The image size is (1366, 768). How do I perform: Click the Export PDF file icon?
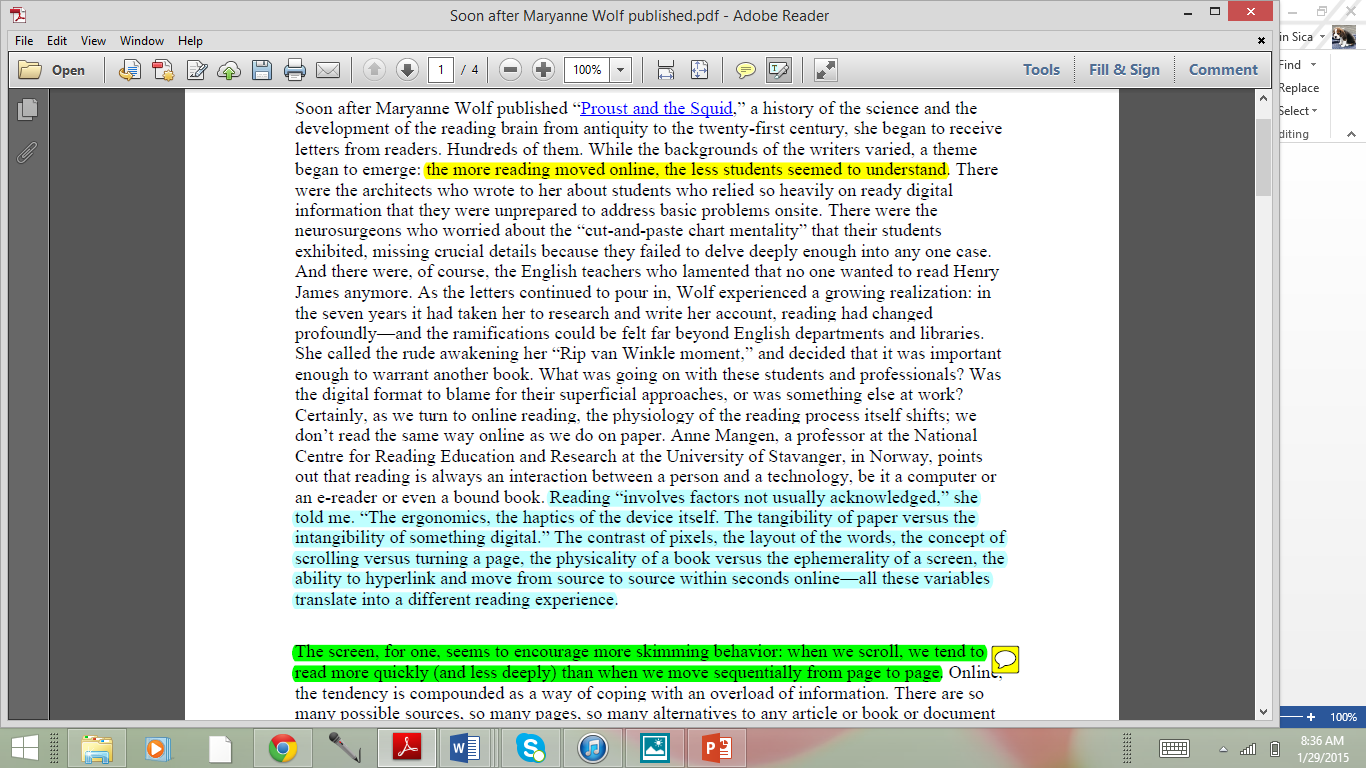click(x=163, y=70)
